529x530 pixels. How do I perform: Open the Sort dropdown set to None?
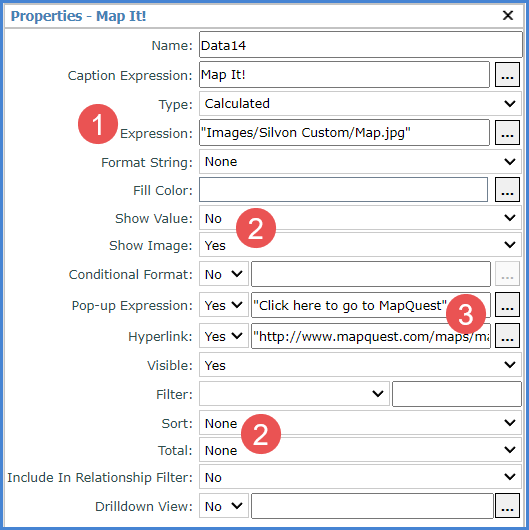tap(360, 423)
